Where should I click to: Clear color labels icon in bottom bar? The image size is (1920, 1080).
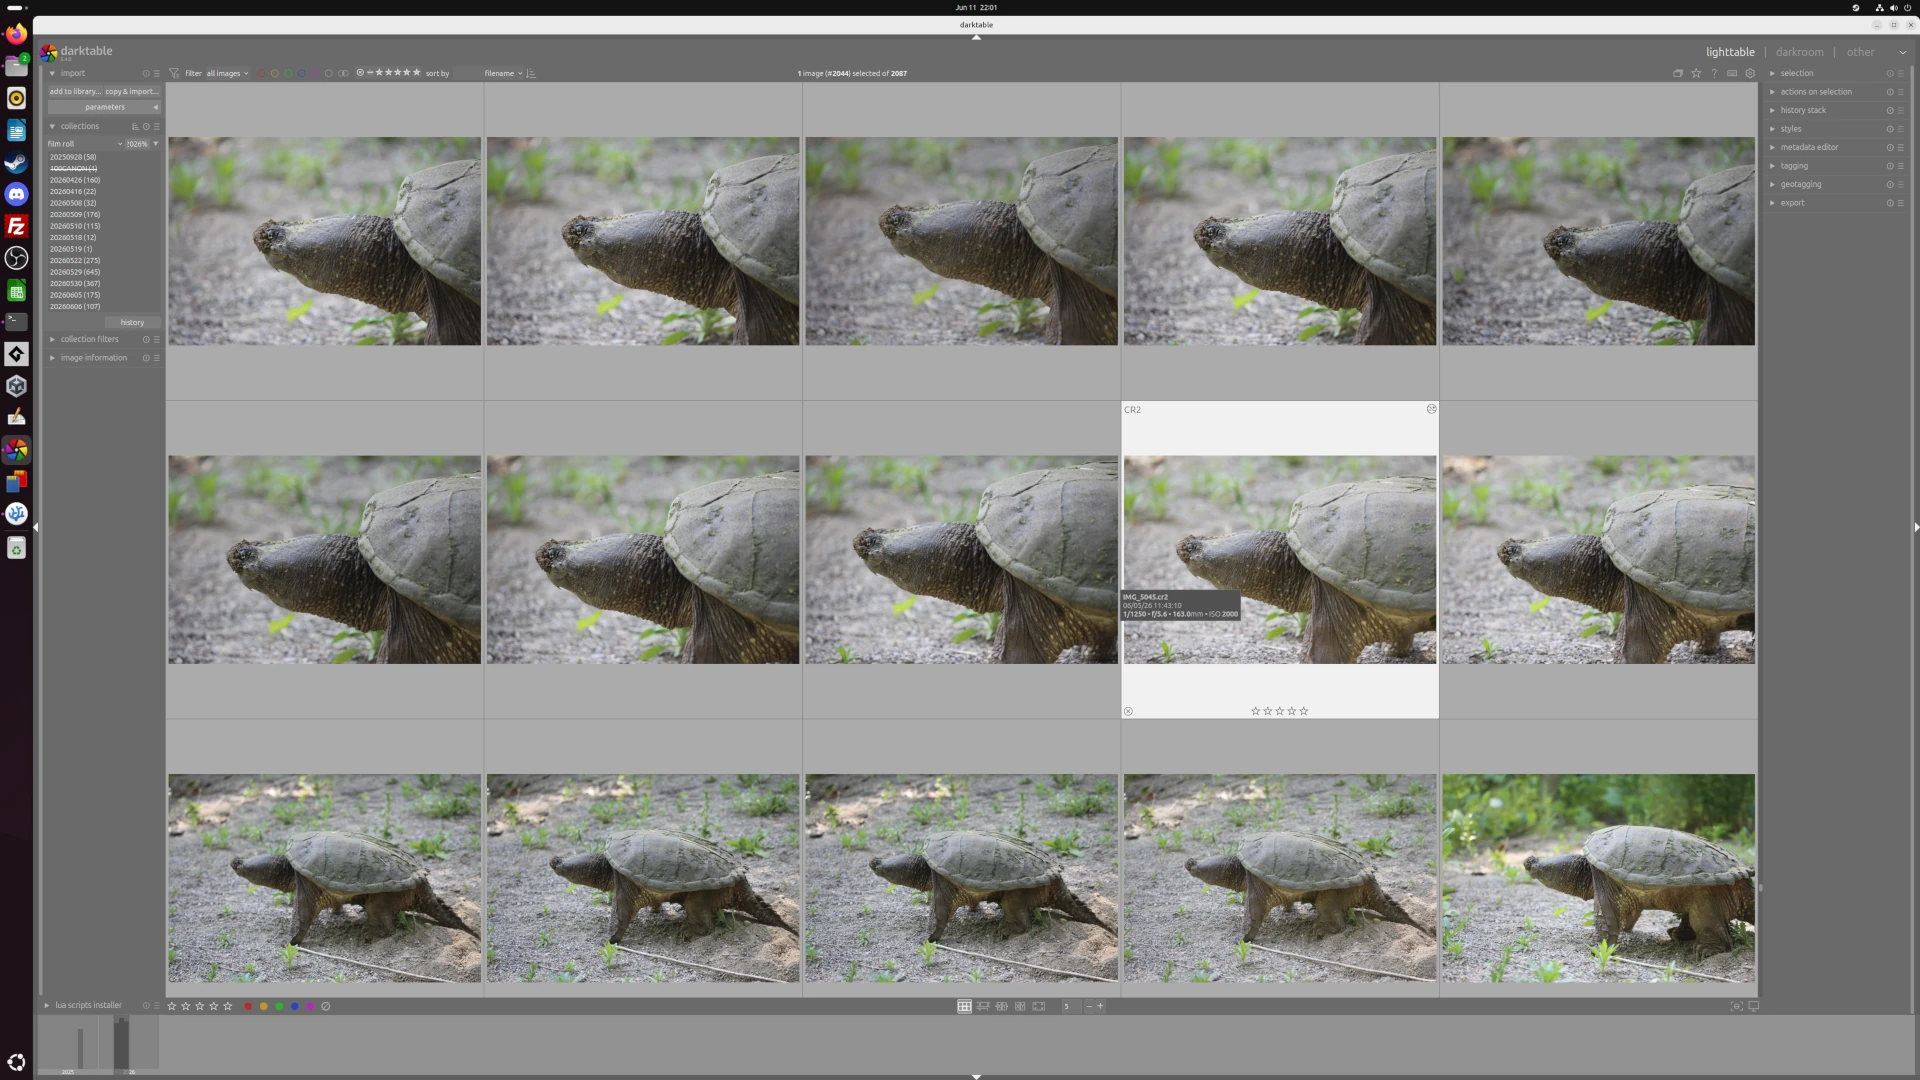click(x=326, y=1006)
